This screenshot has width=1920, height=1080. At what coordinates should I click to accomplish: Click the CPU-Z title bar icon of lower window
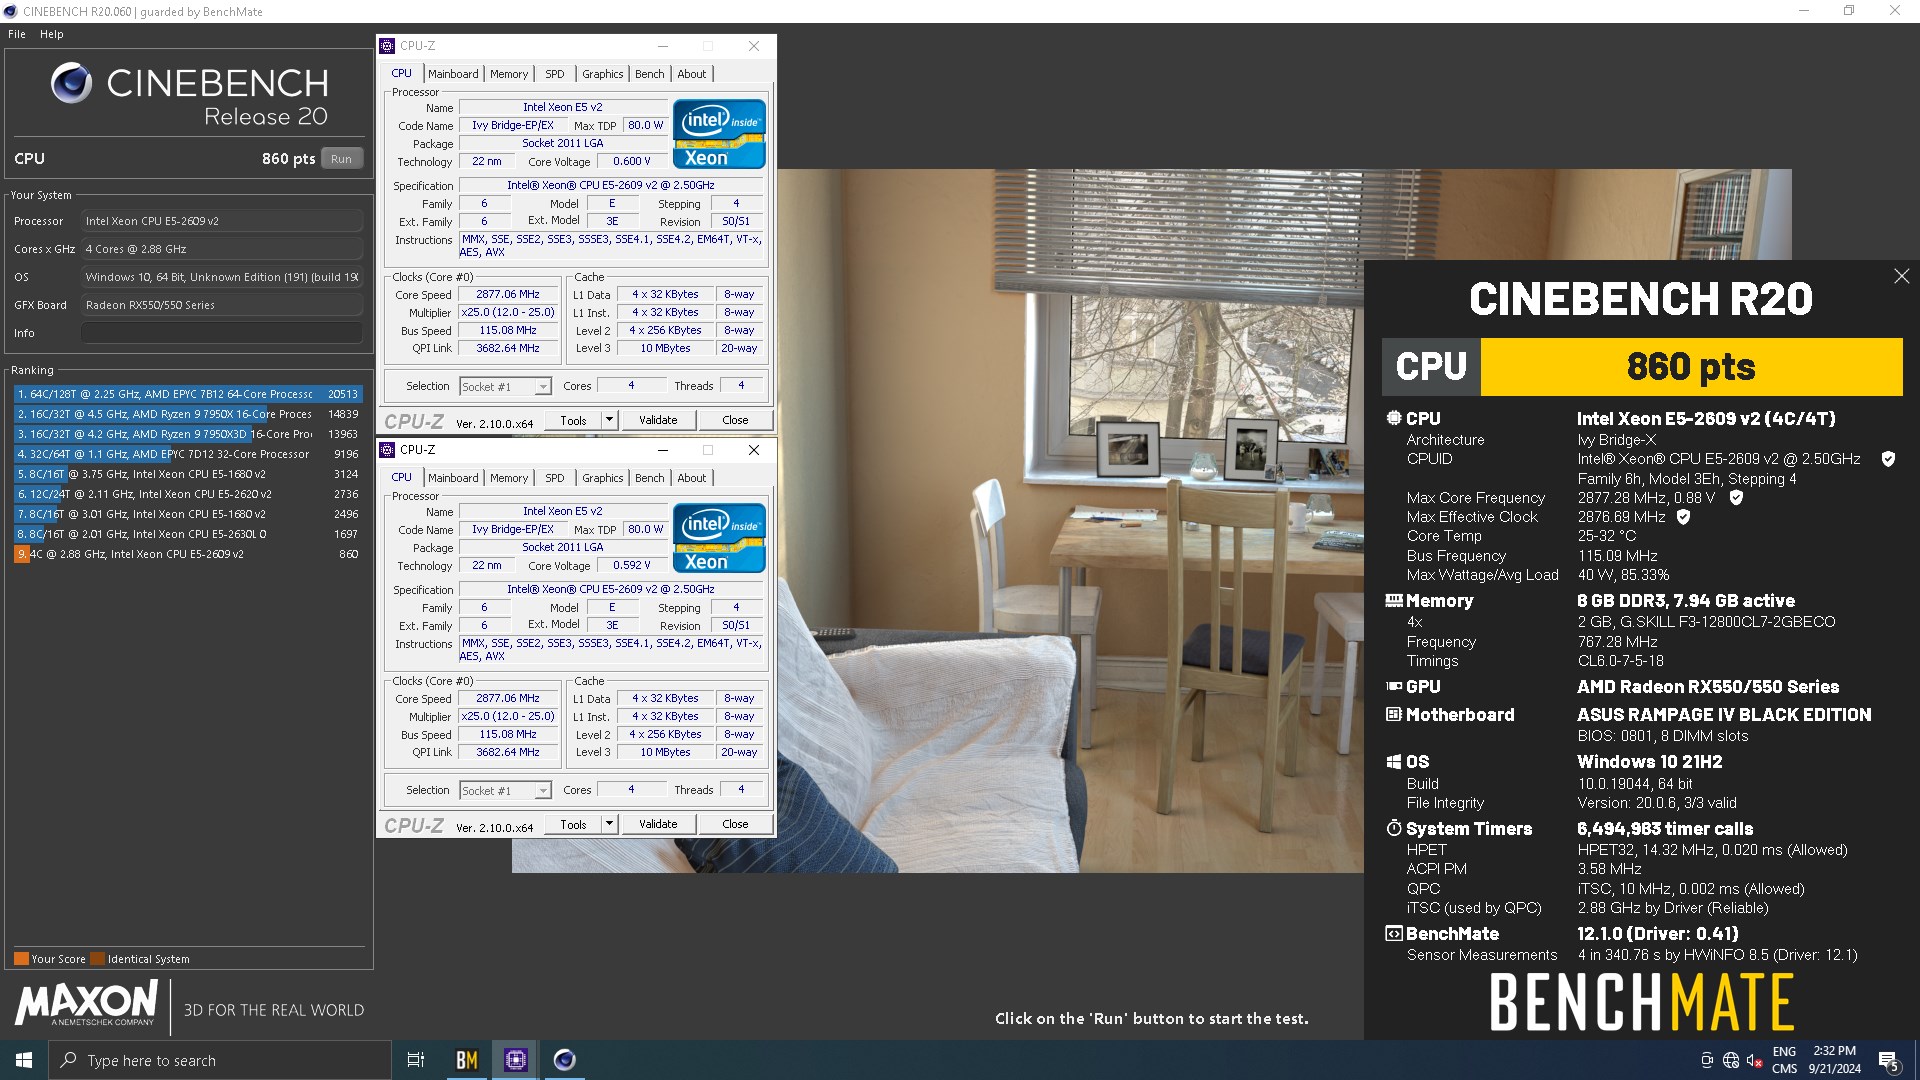tap(388, 450)
